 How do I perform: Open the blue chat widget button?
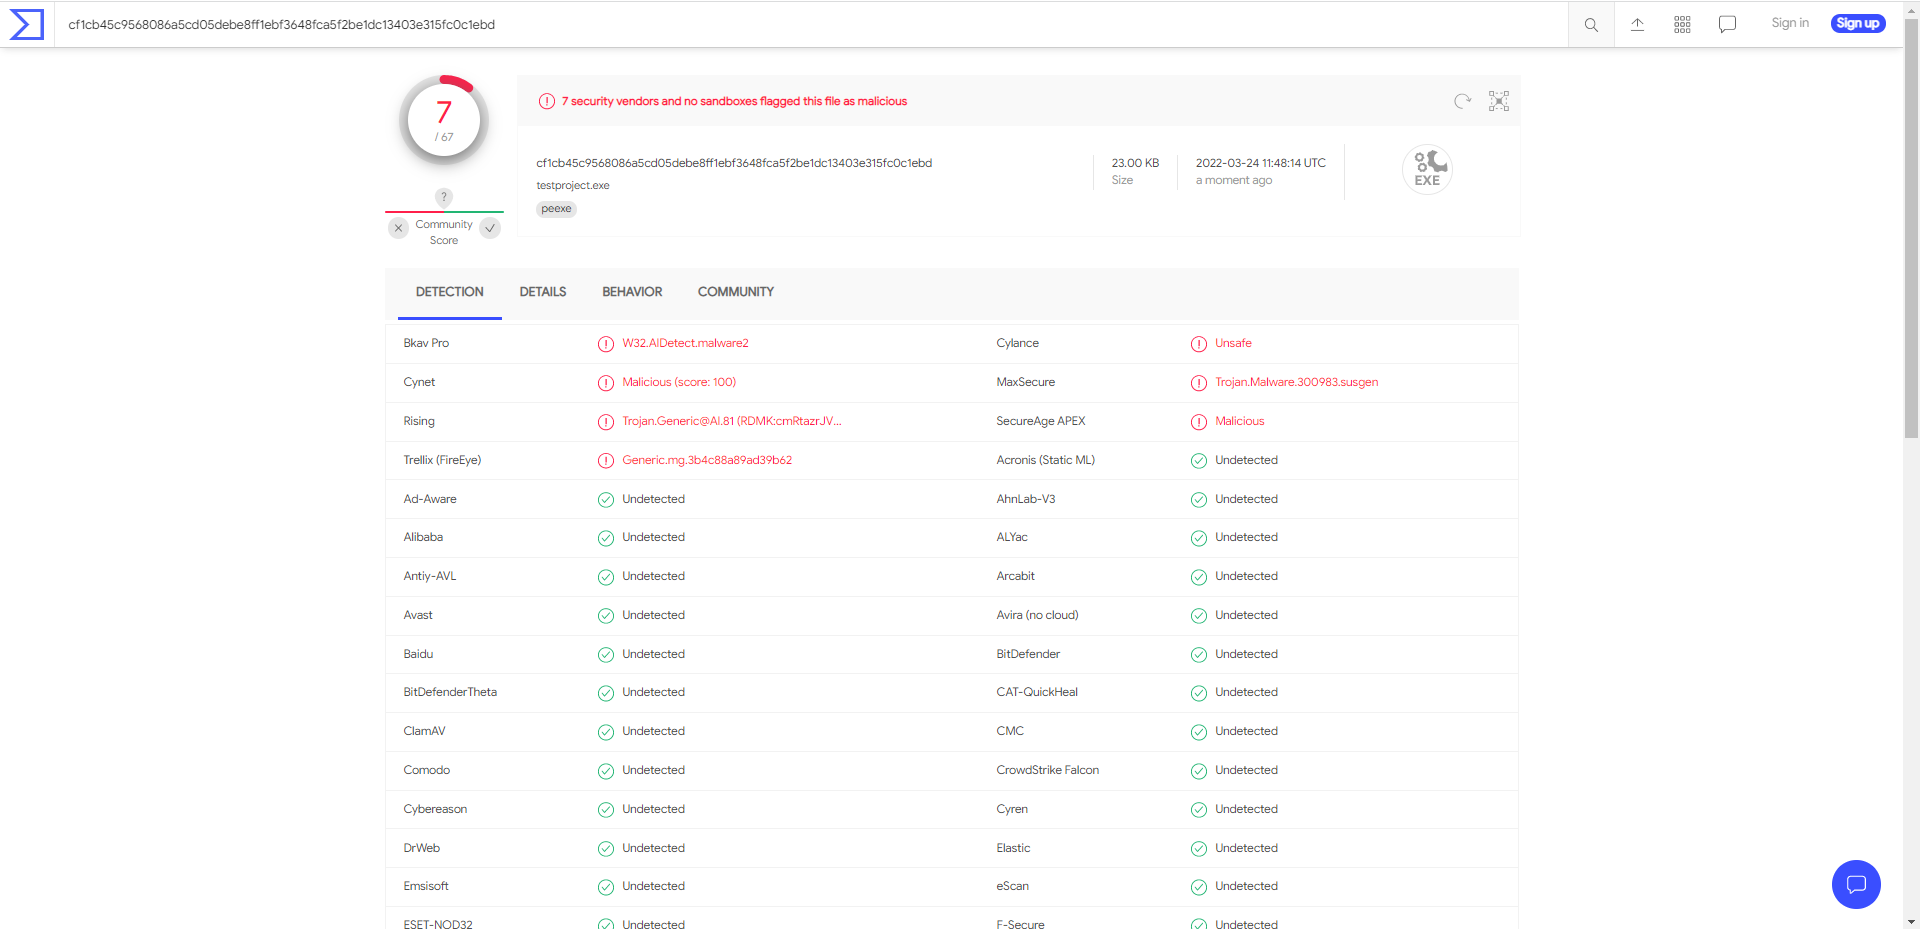click(1856, 884)
